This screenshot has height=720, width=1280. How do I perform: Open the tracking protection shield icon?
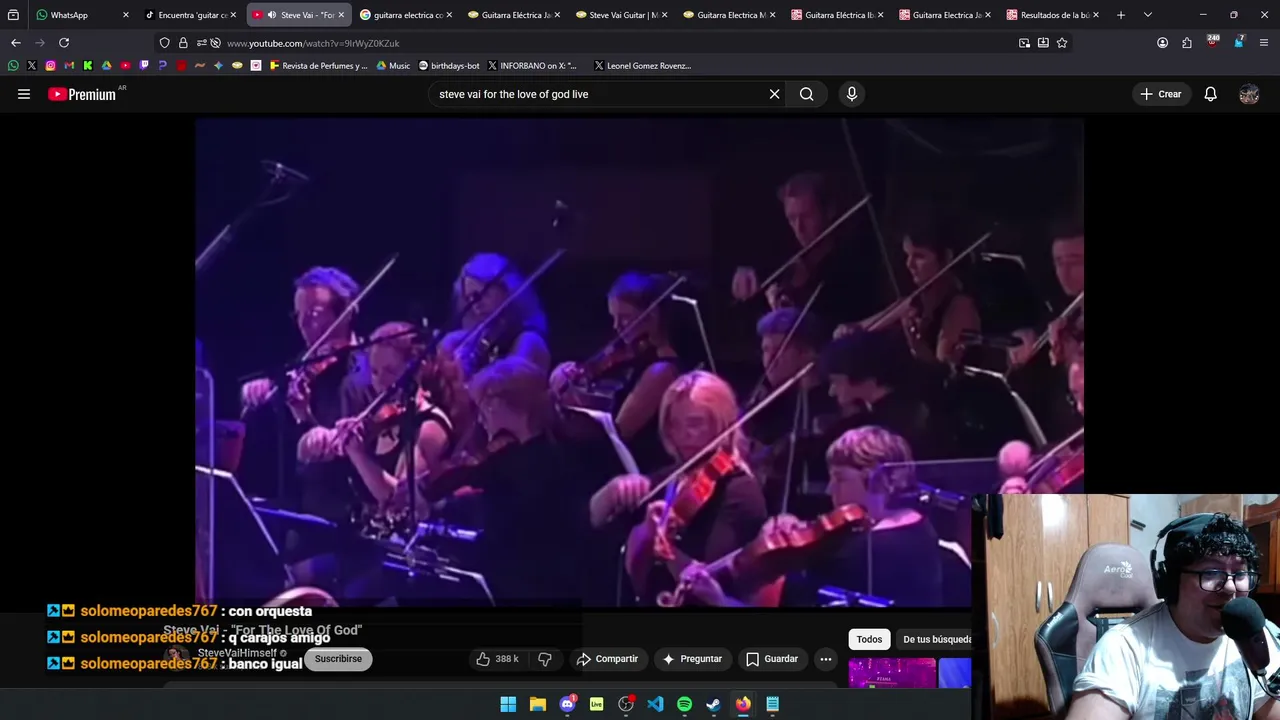[165, 43]
